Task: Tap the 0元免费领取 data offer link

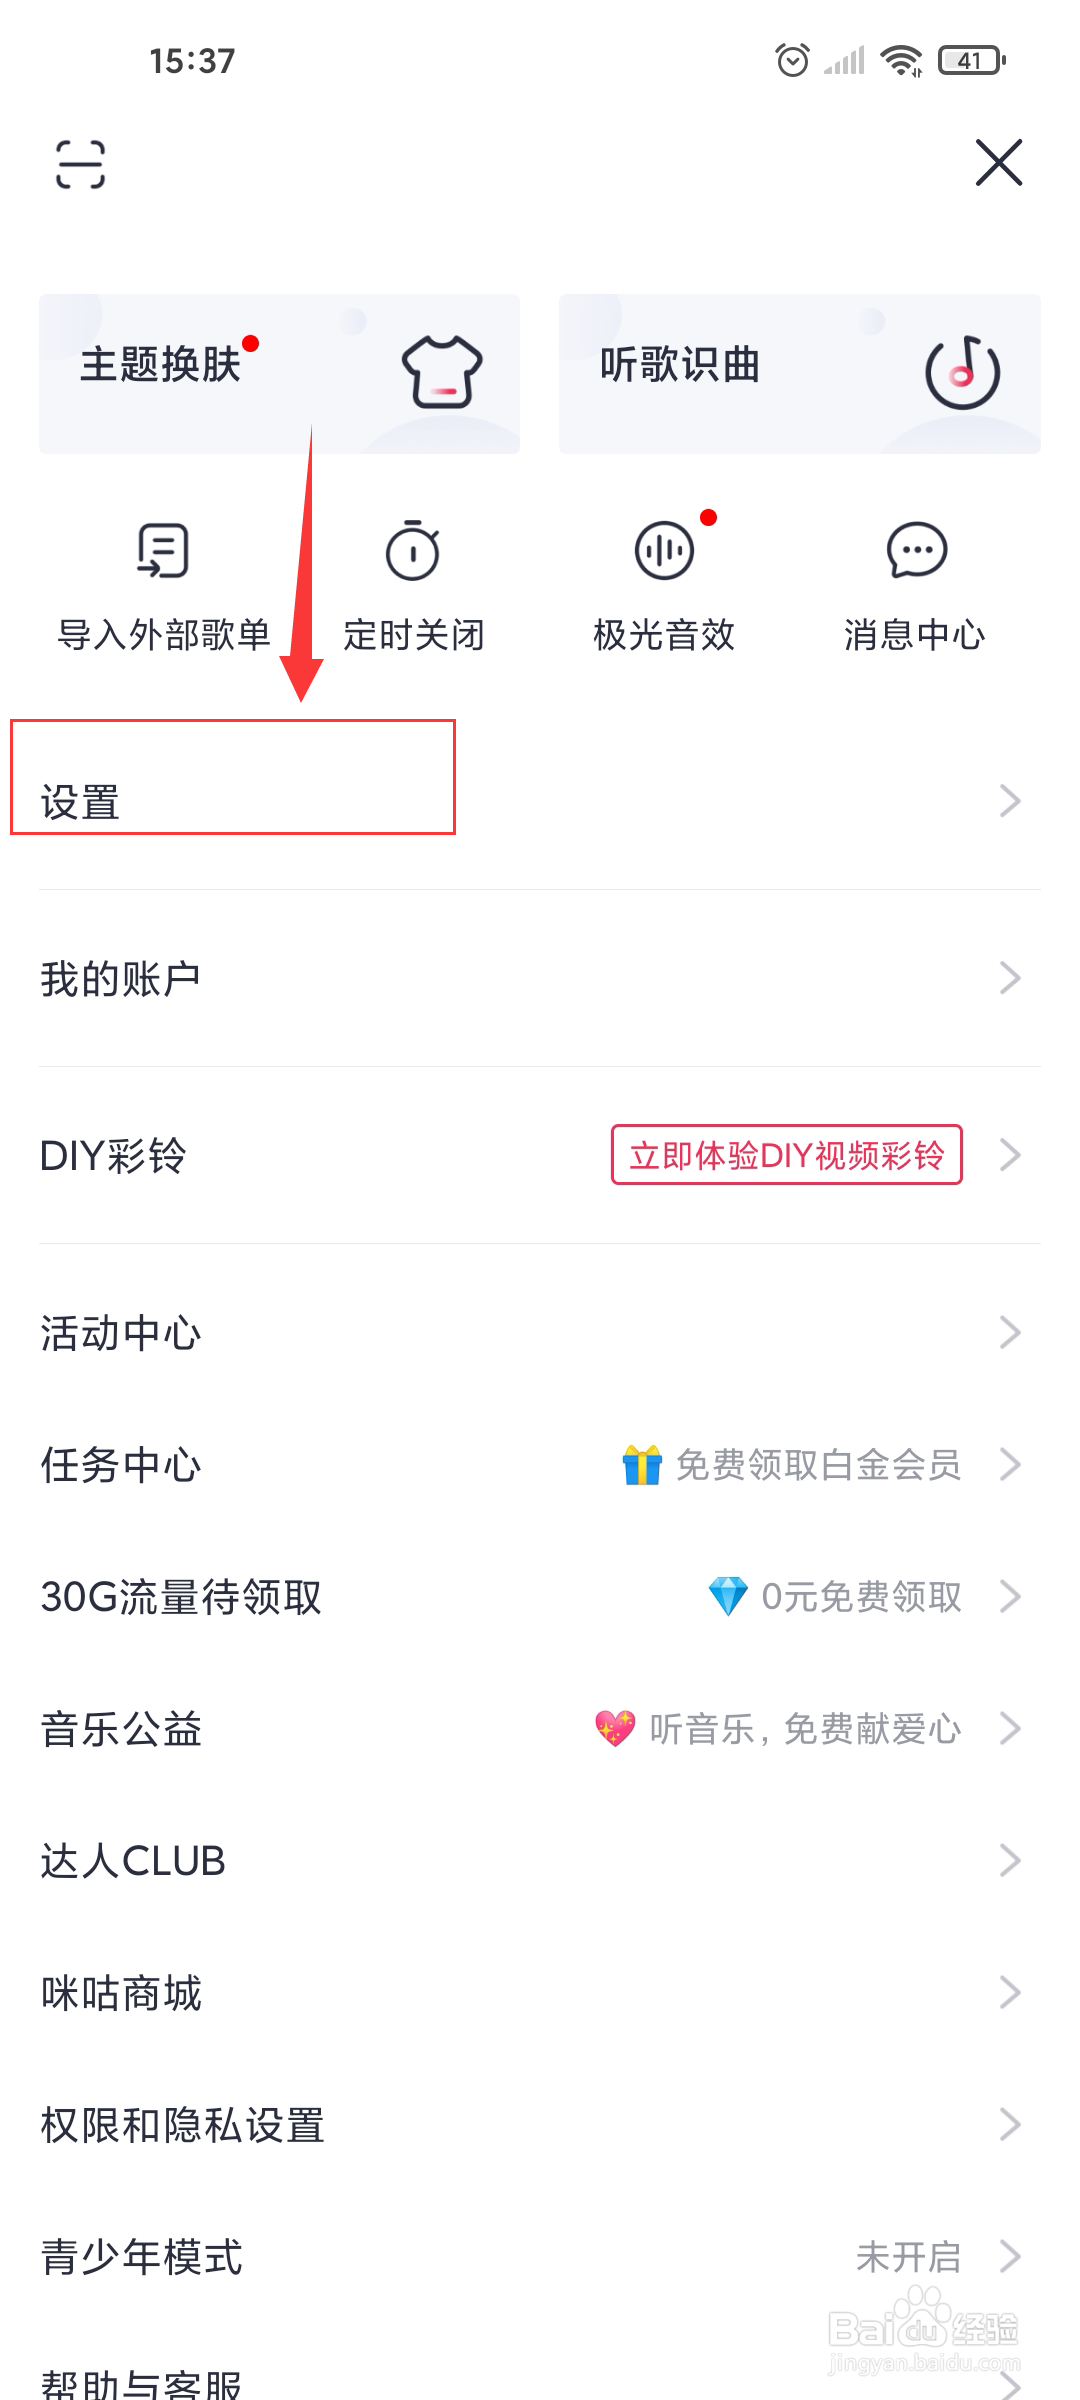Action: coord(860,1597)
